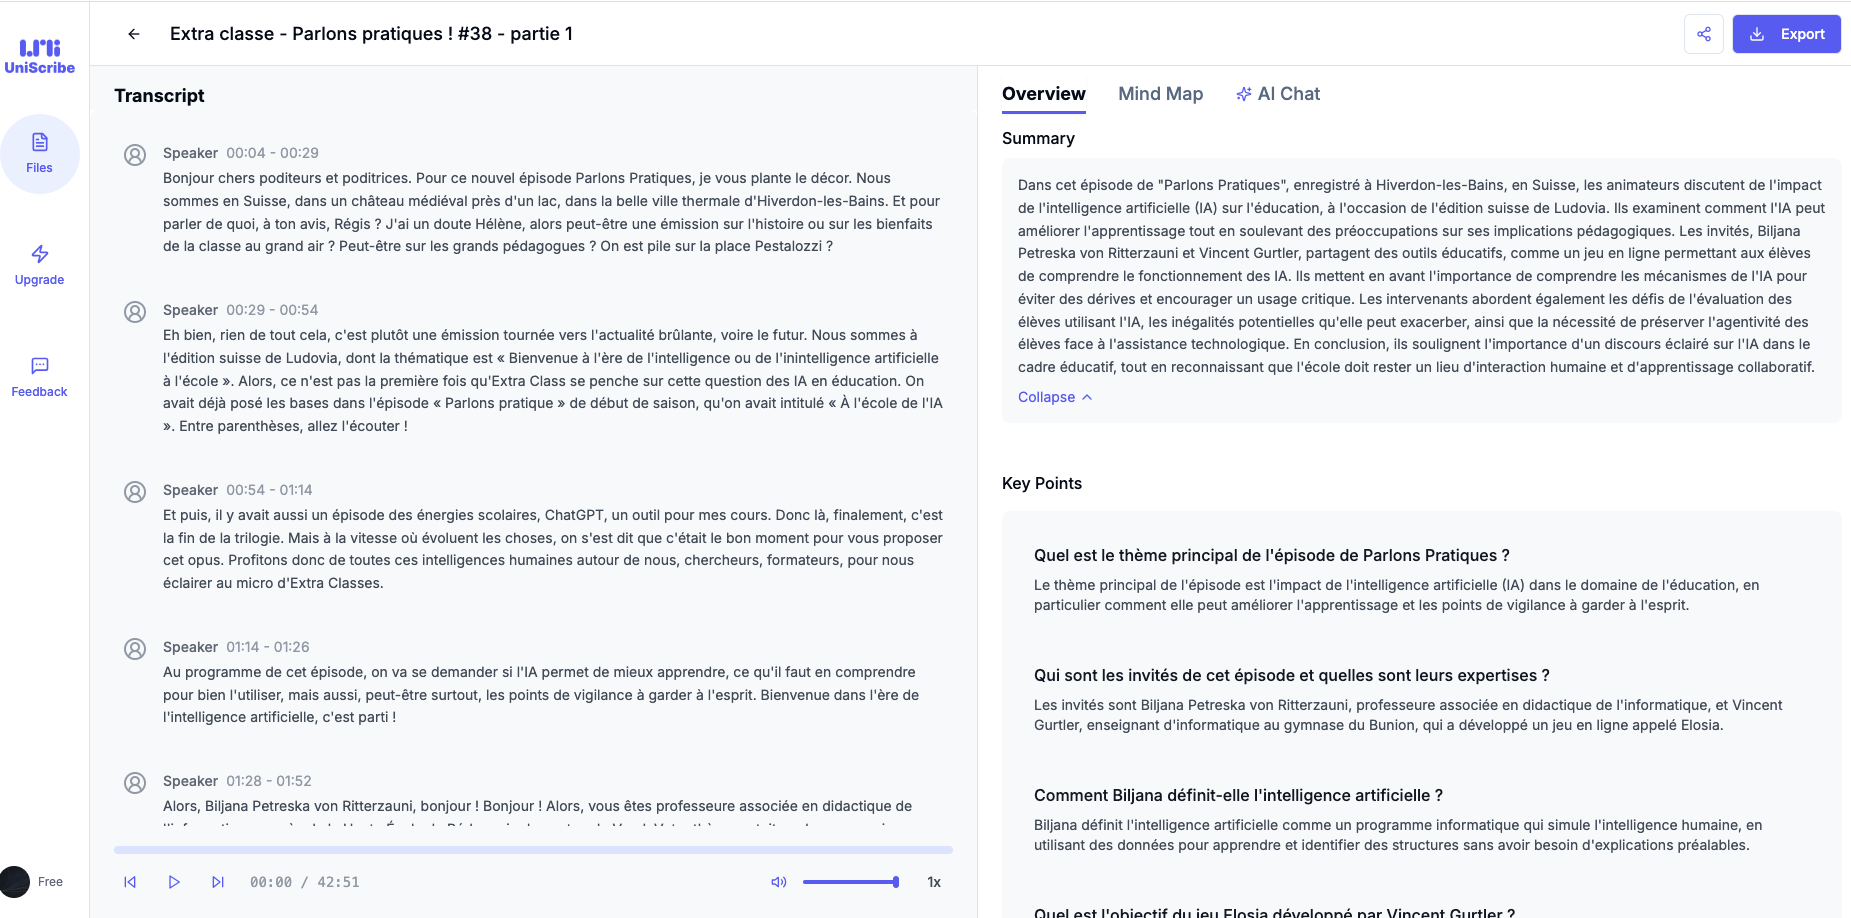
Task: Click the Export button
Action: click(1786, 34)
